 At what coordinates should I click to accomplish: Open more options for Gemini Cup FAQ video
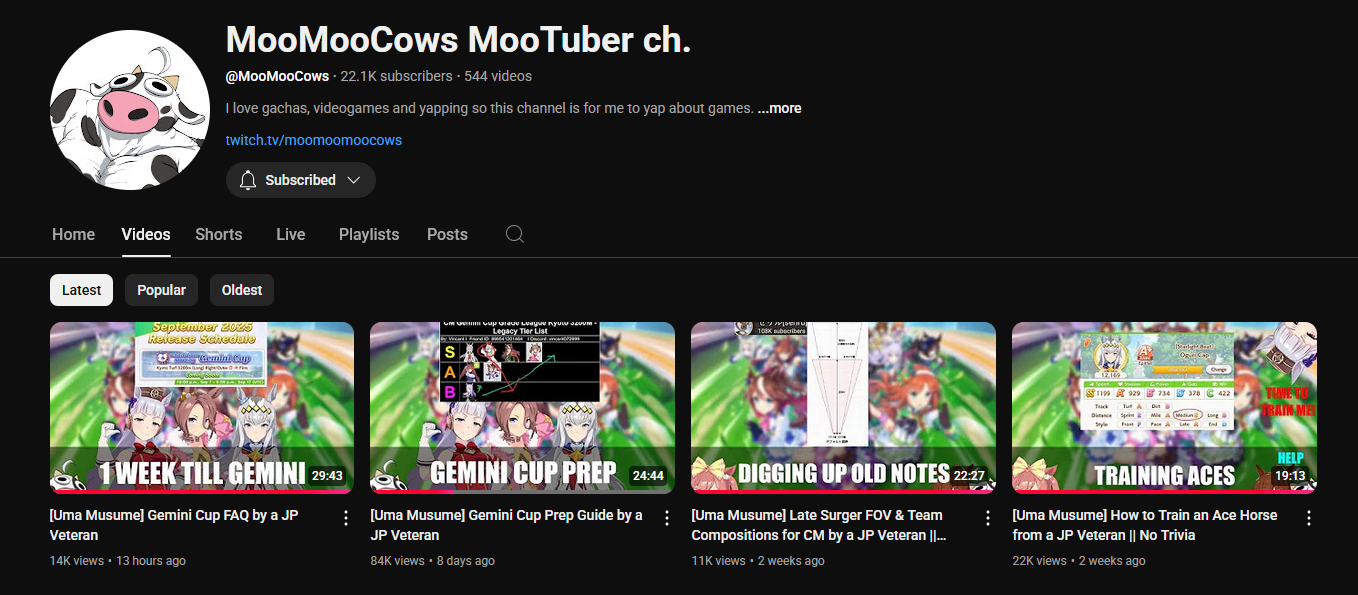[346, 518]
